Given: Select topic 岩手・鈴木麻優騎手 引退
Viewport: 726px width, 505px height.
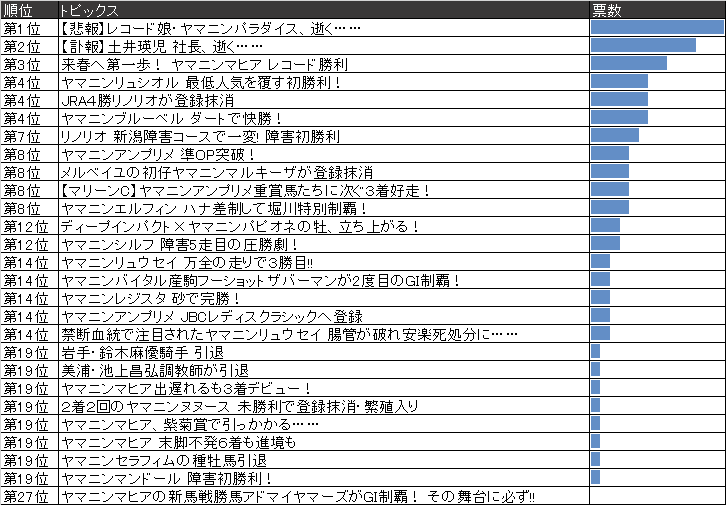Looking at the screenshot, I should pos(142,353).
